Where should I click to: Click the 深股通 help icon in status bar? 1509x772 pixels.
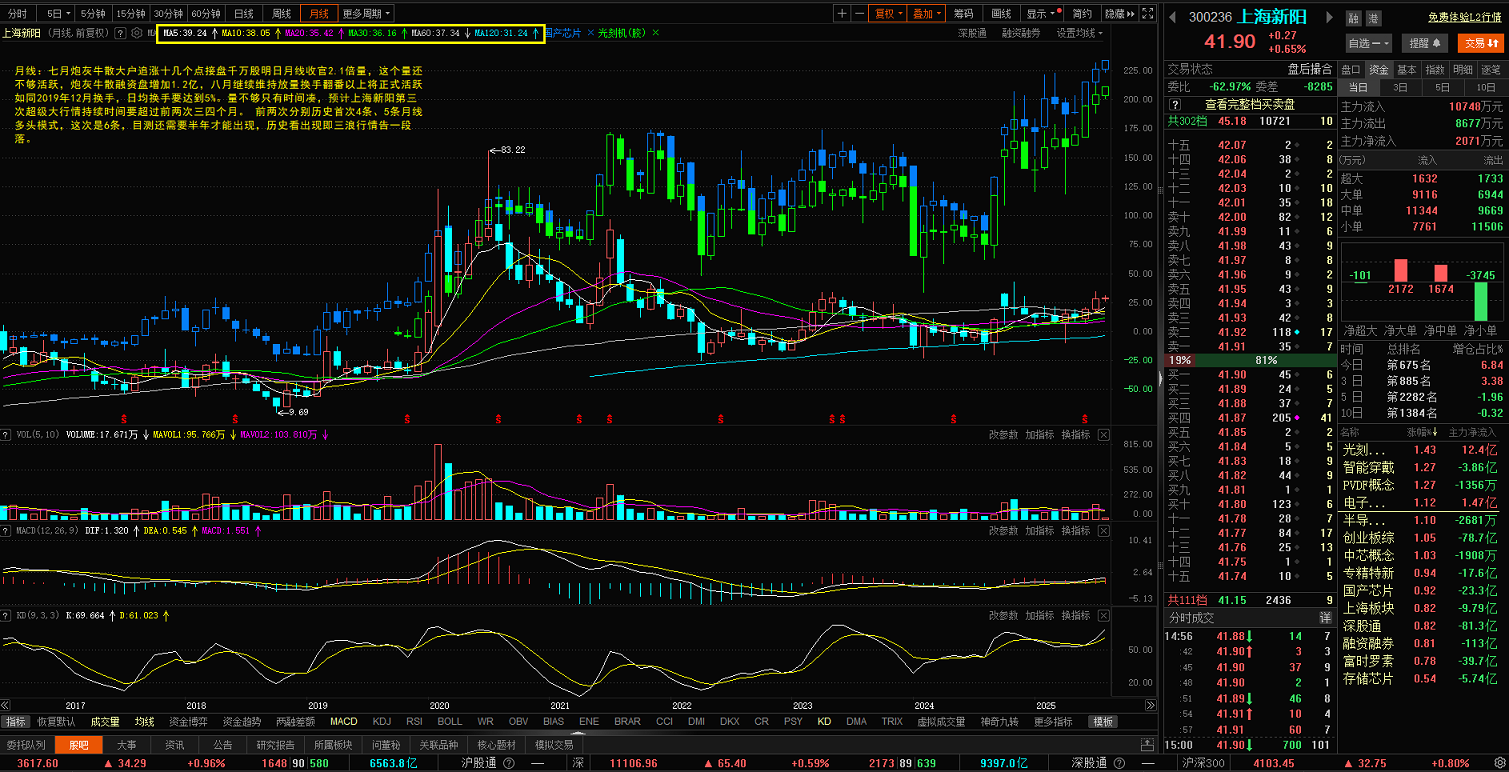tap(1120, 763)
